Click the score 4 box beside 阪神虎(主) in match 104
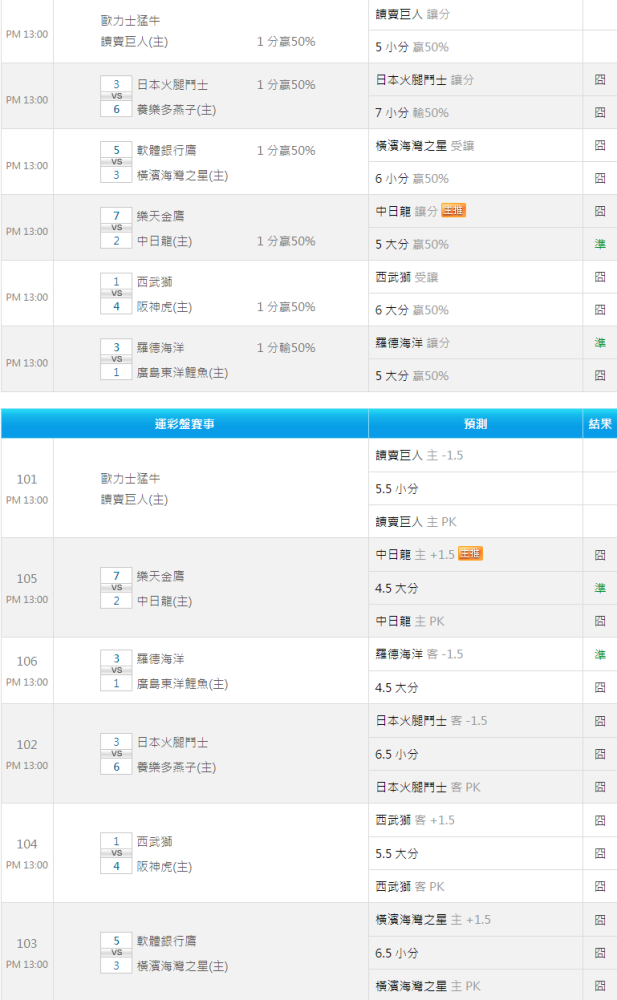617x1000 pixels. [x=116, y=866]
